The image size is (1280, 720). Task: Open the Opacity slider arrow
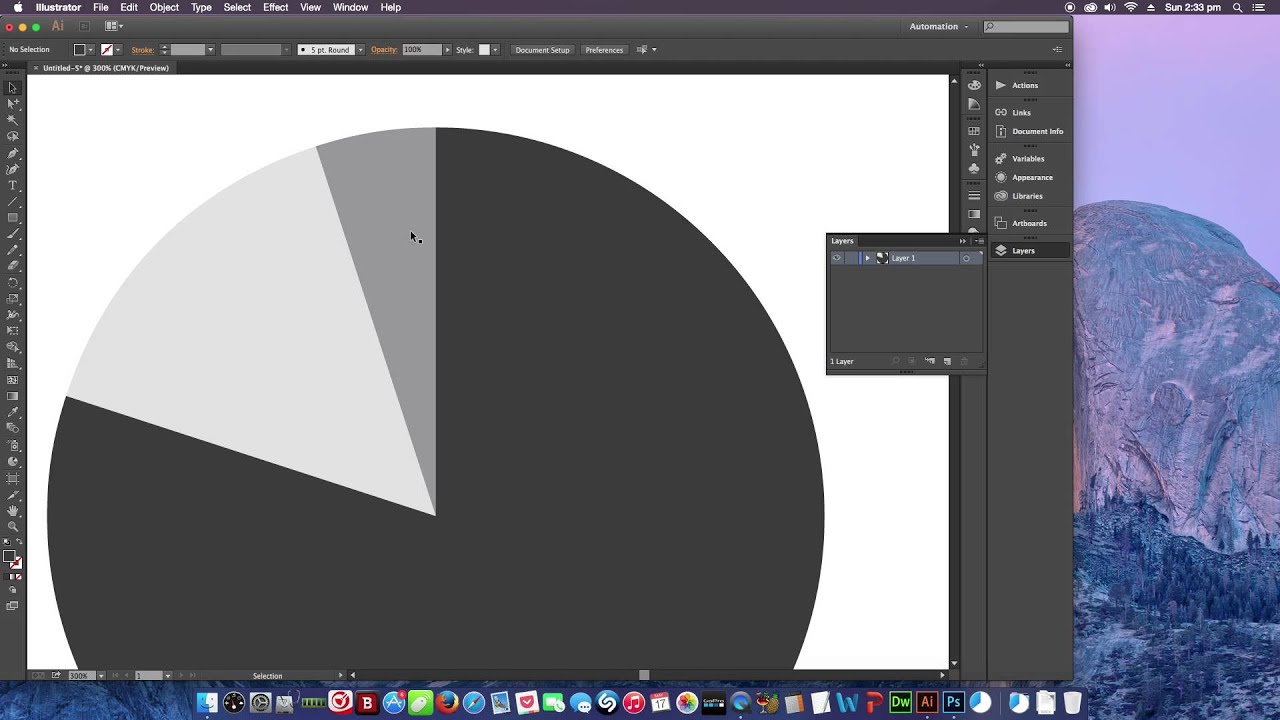pyautogui.click(x=447, y=50)
